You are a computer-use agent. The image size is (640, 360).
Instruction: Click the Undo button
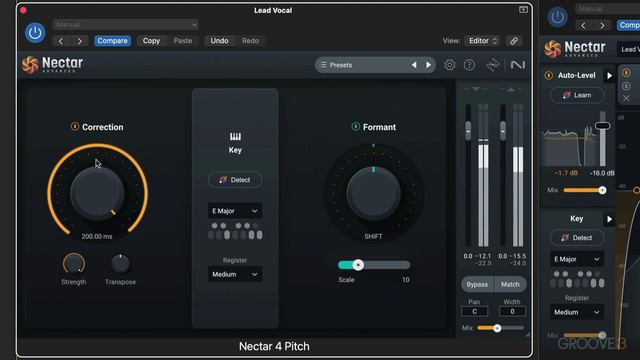pos(219,41)
